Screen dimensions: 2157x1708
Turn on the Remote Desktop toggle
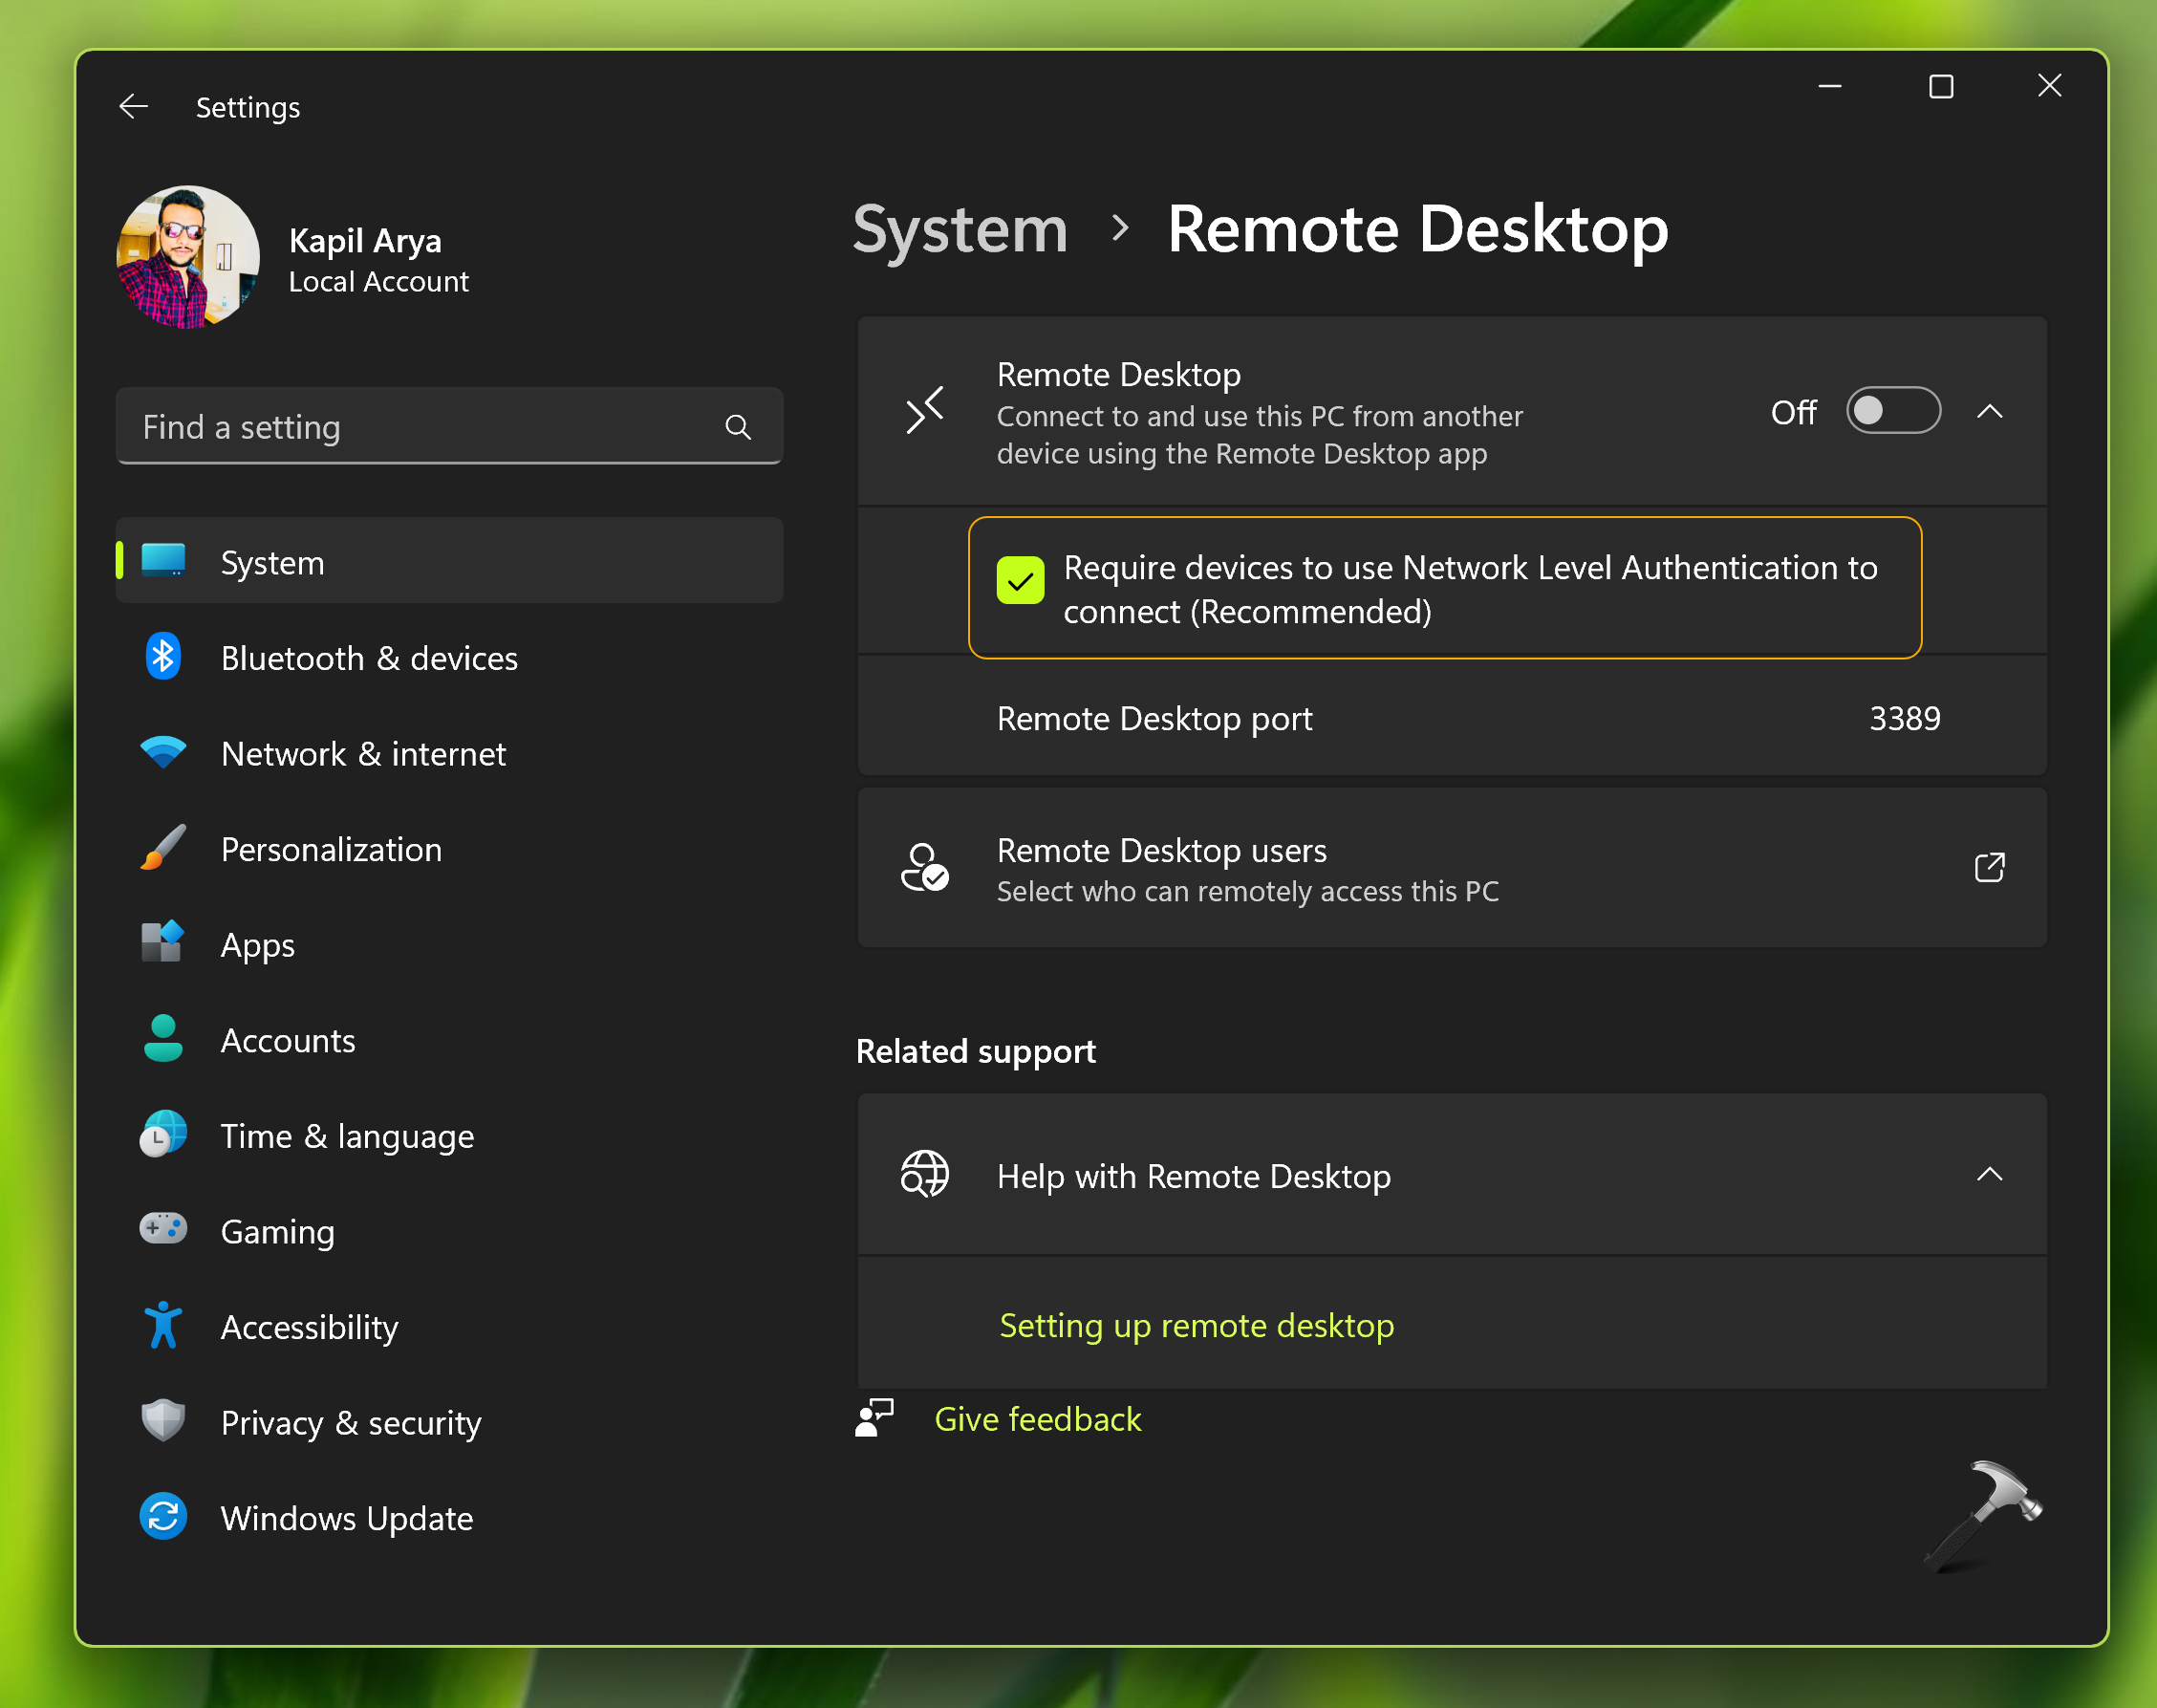coord(1892,411)
